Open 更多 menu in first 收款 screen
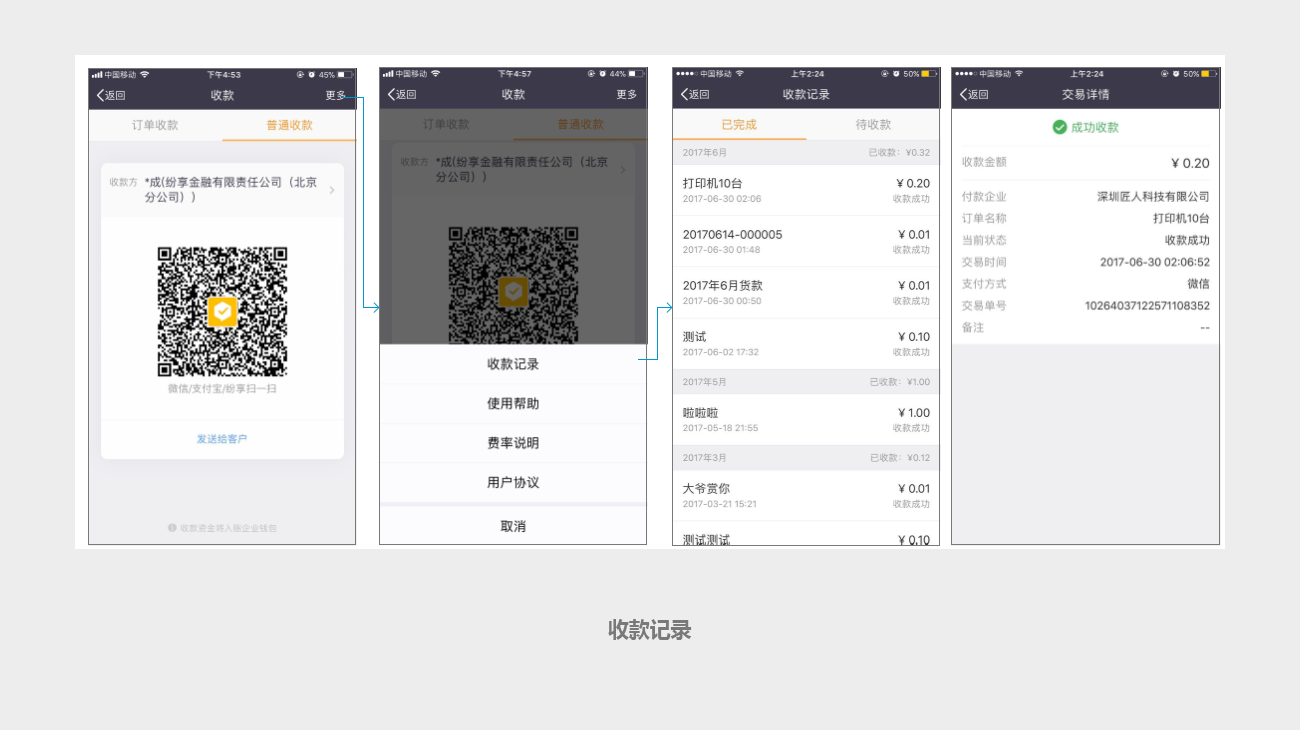Image resolution: width=1300 pixels, height=730 pixels. pos(336,95)
